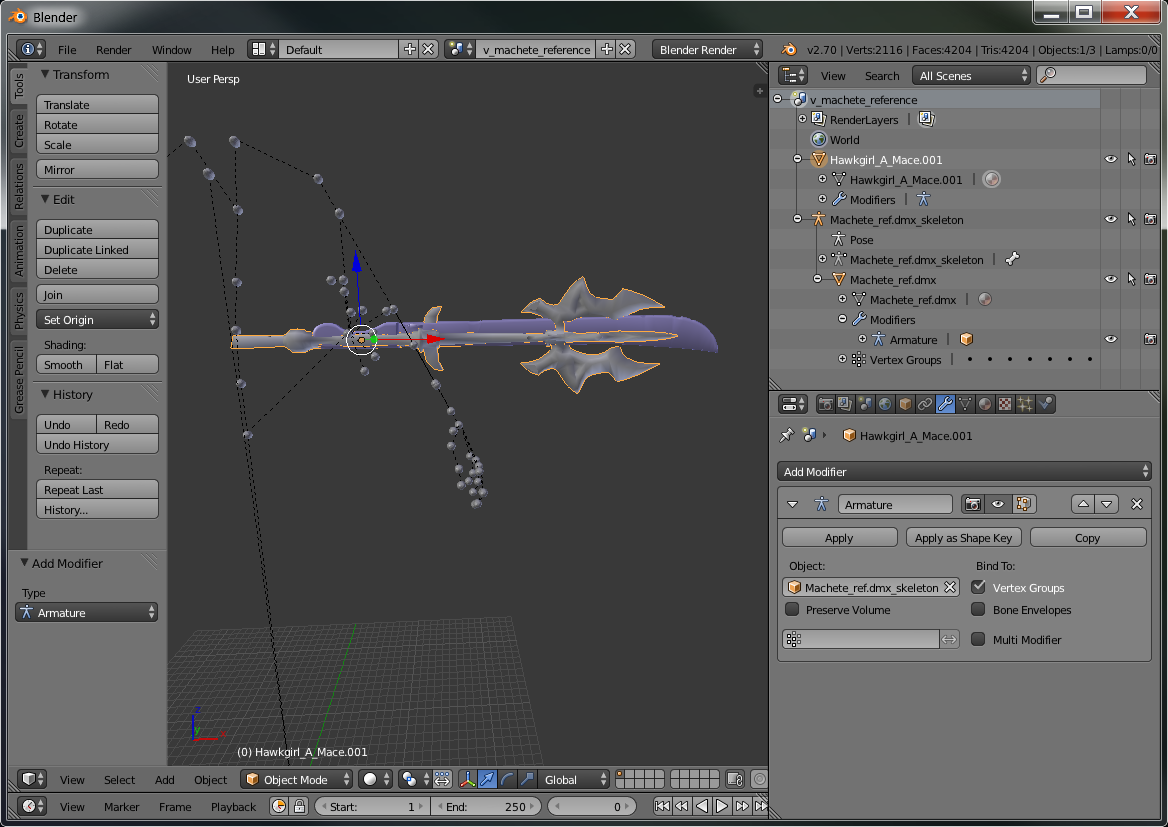
Task: Click the bone icon beside Machete_ref.dmx_skeleton
Action: [x=1012, y=259]
